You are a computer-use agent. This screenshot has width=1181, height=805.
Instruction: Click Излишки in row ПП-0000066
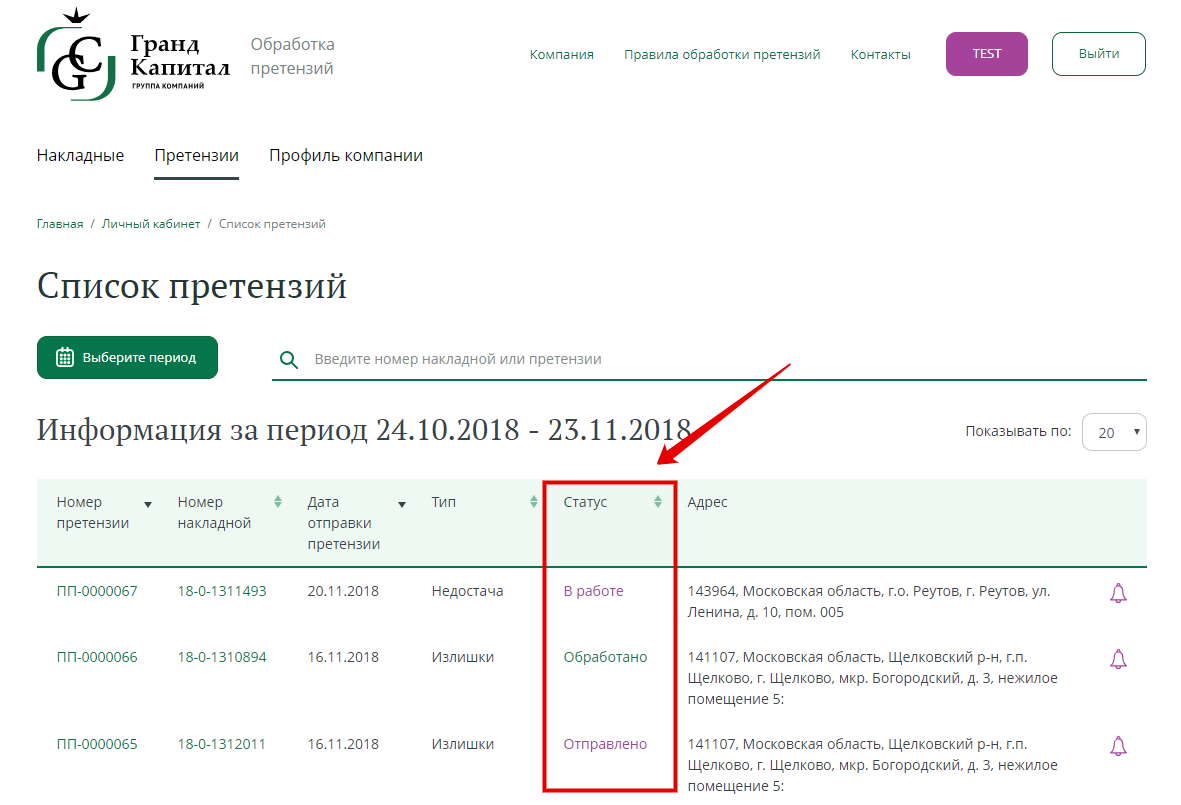(x=462, y=657)
